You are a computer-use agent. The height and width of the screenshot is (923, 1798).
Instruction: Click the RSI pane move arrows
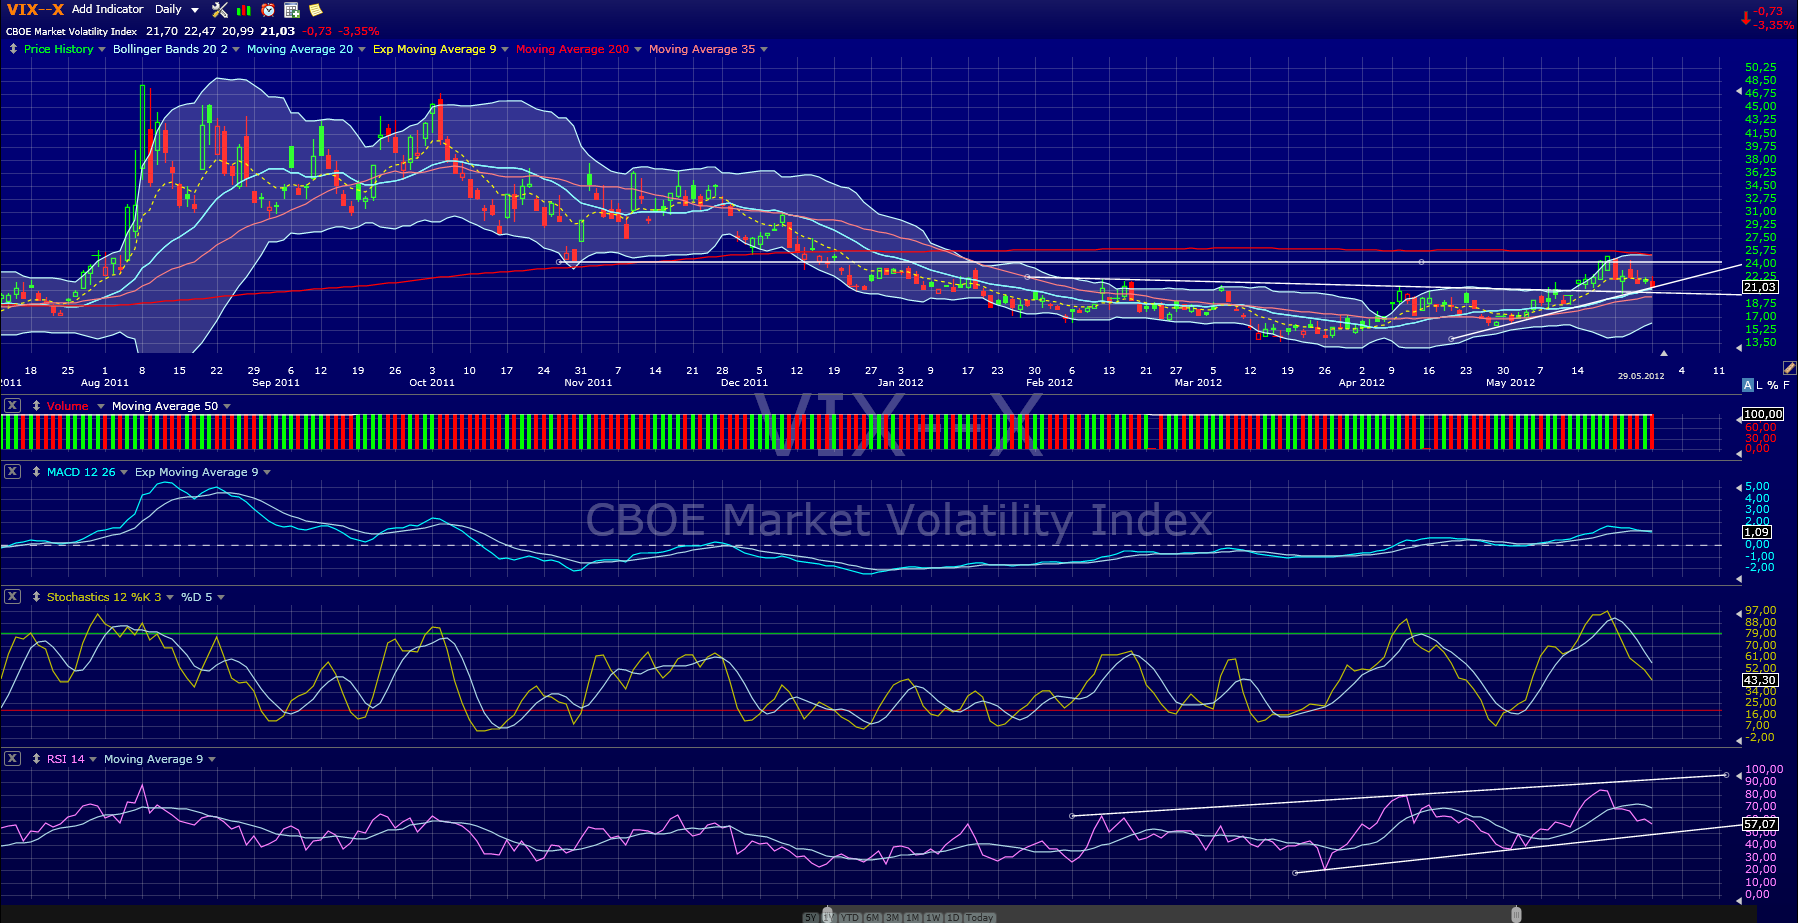(36, 759)
